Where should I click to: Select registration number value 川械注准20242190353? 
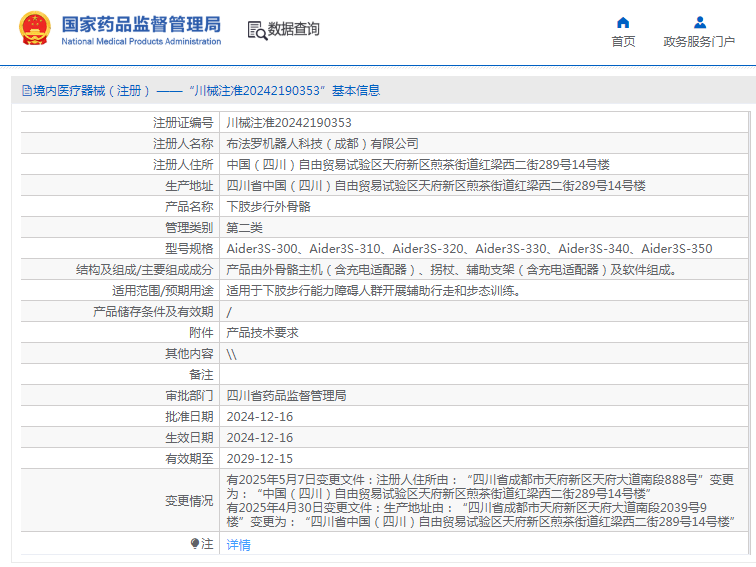(289, 123)
